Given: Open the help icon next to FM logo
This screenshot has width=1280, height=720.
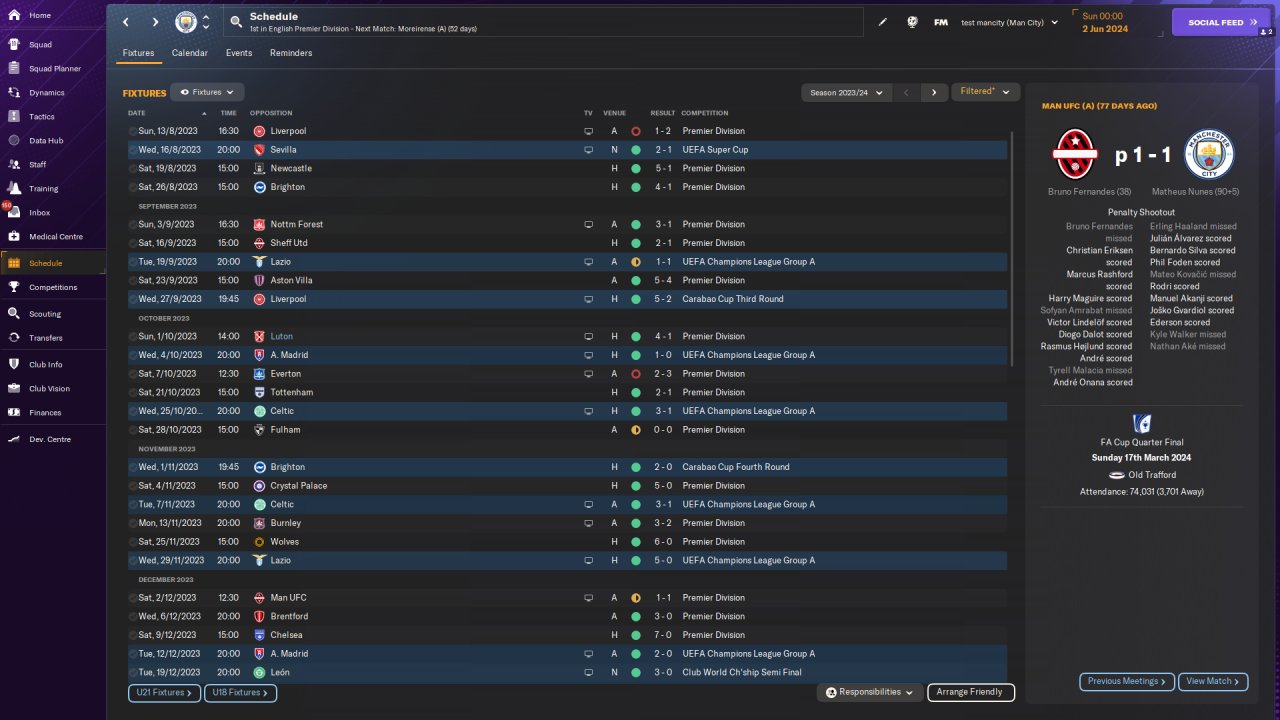Looking at the screenshot, I should [x=912, y=22].
